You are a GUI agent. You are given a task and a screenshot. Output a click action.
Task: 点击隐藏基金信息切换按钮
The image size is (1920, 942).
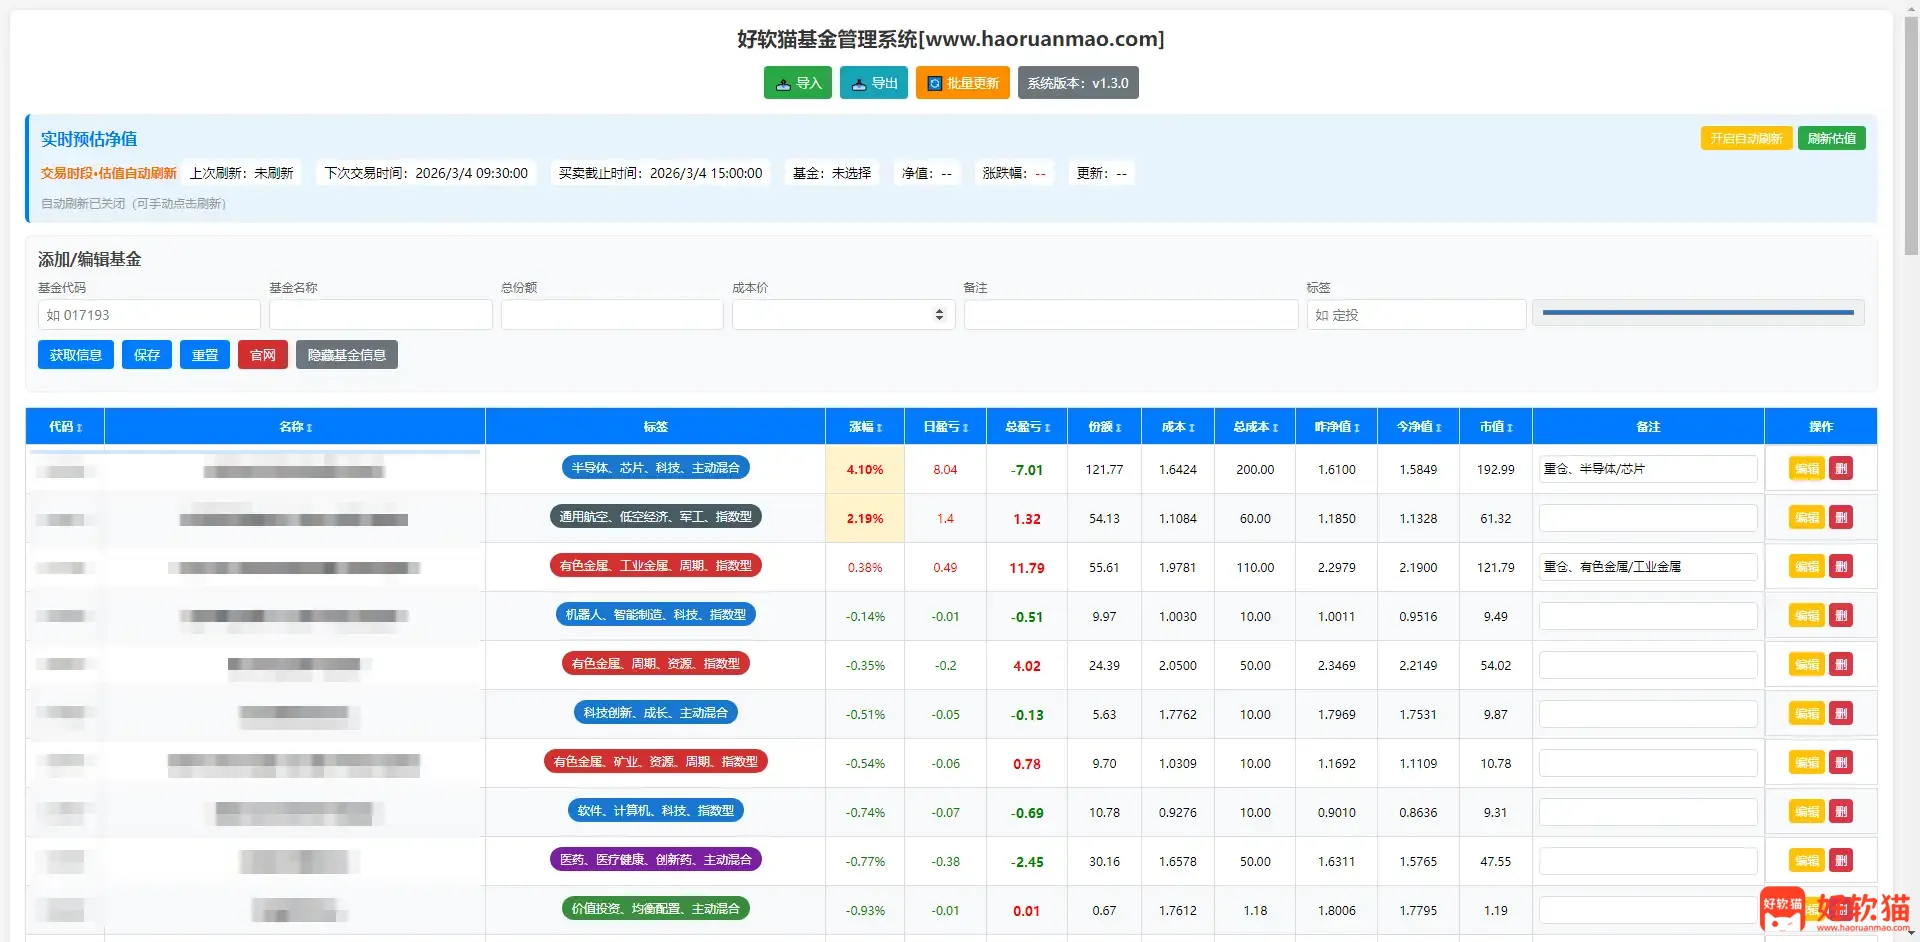coord(346,354)
